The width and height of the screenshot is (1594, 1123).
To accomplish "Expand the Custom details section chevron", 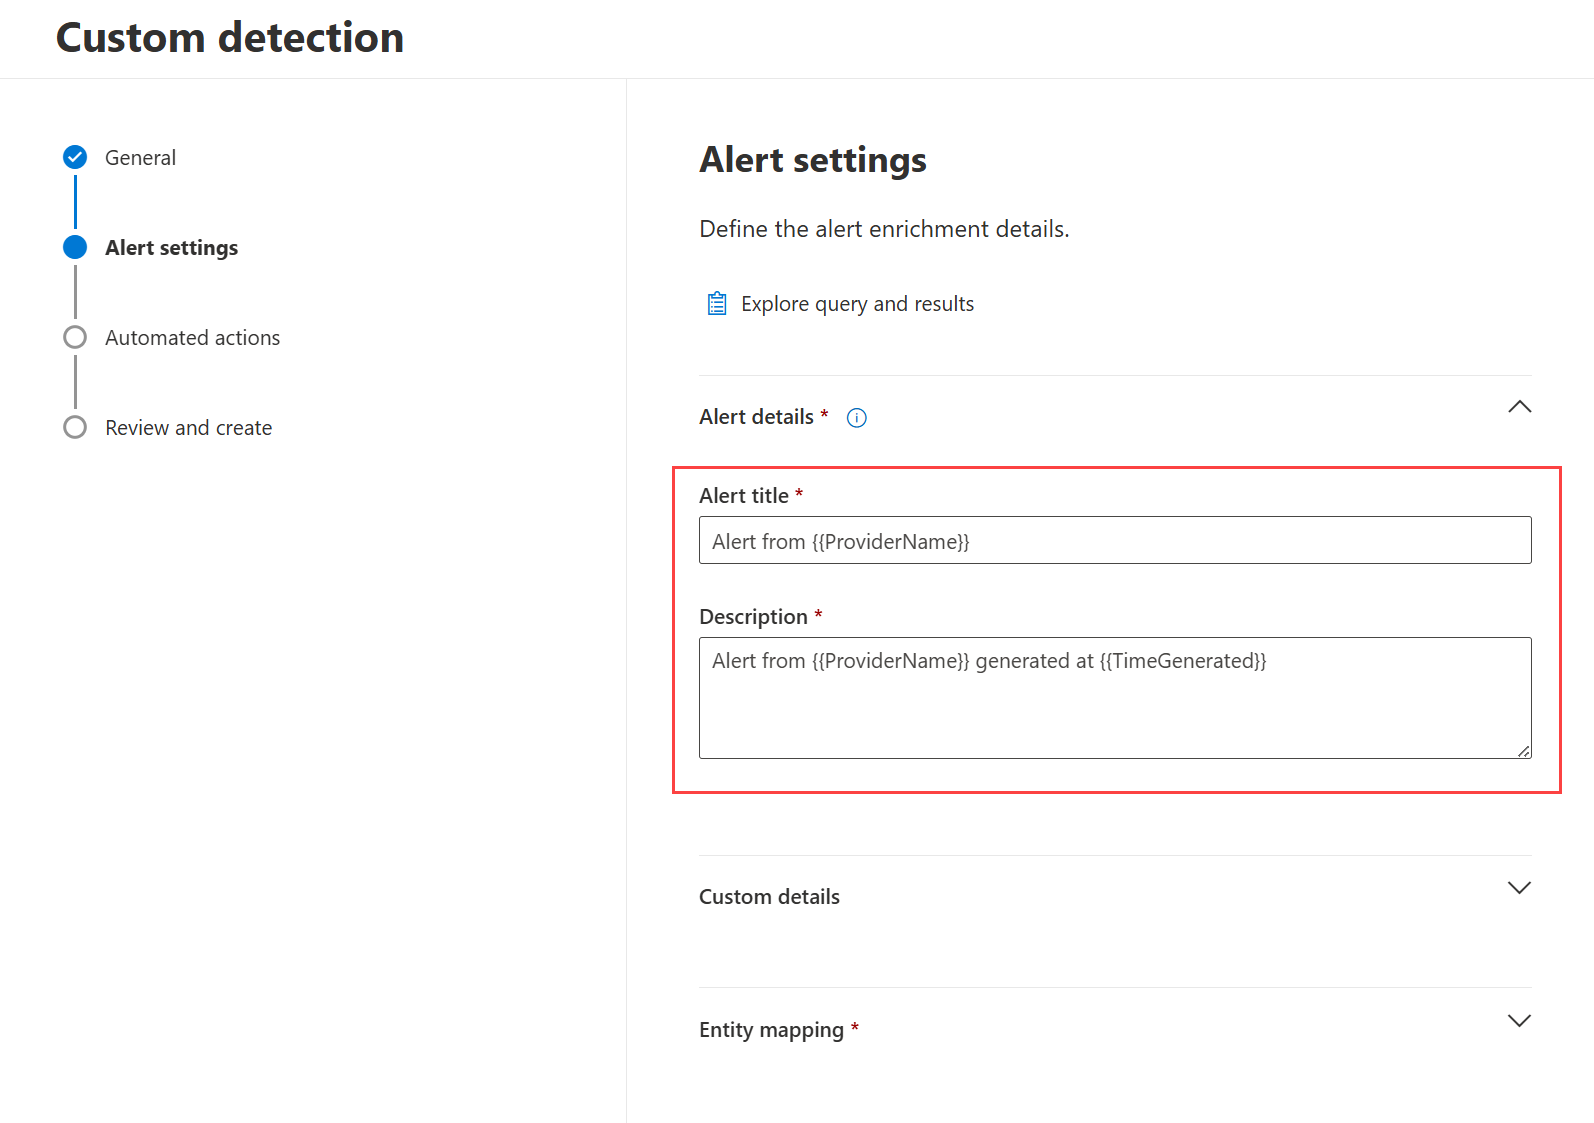I will (x=1519, y=888).
